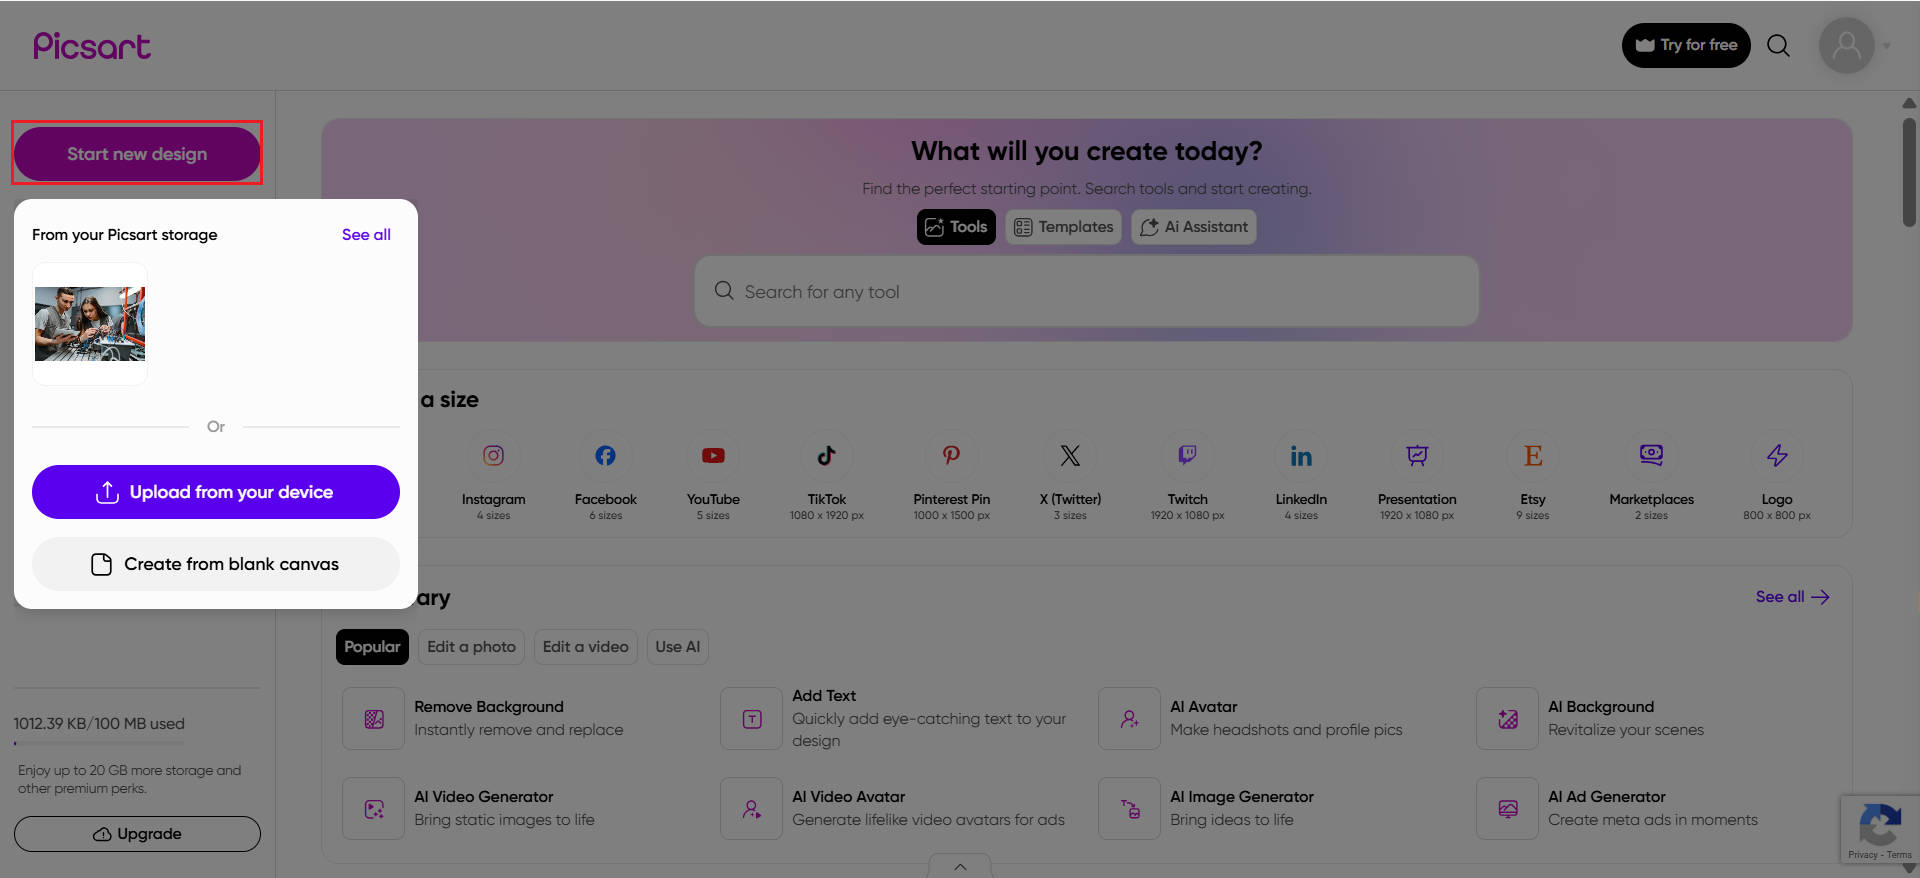
Task: Select the LinkedIn size icon
Action: [x=1301, y=456]
